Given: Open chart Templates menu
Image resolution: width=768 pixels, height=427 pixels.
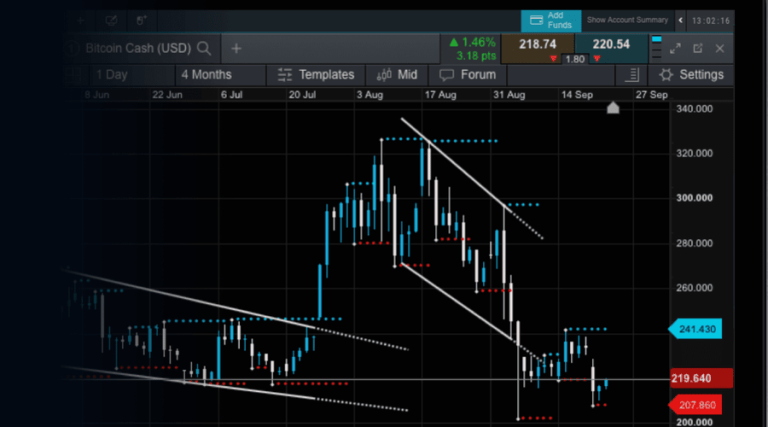Looking at the screenshot, I should point(316,75).
